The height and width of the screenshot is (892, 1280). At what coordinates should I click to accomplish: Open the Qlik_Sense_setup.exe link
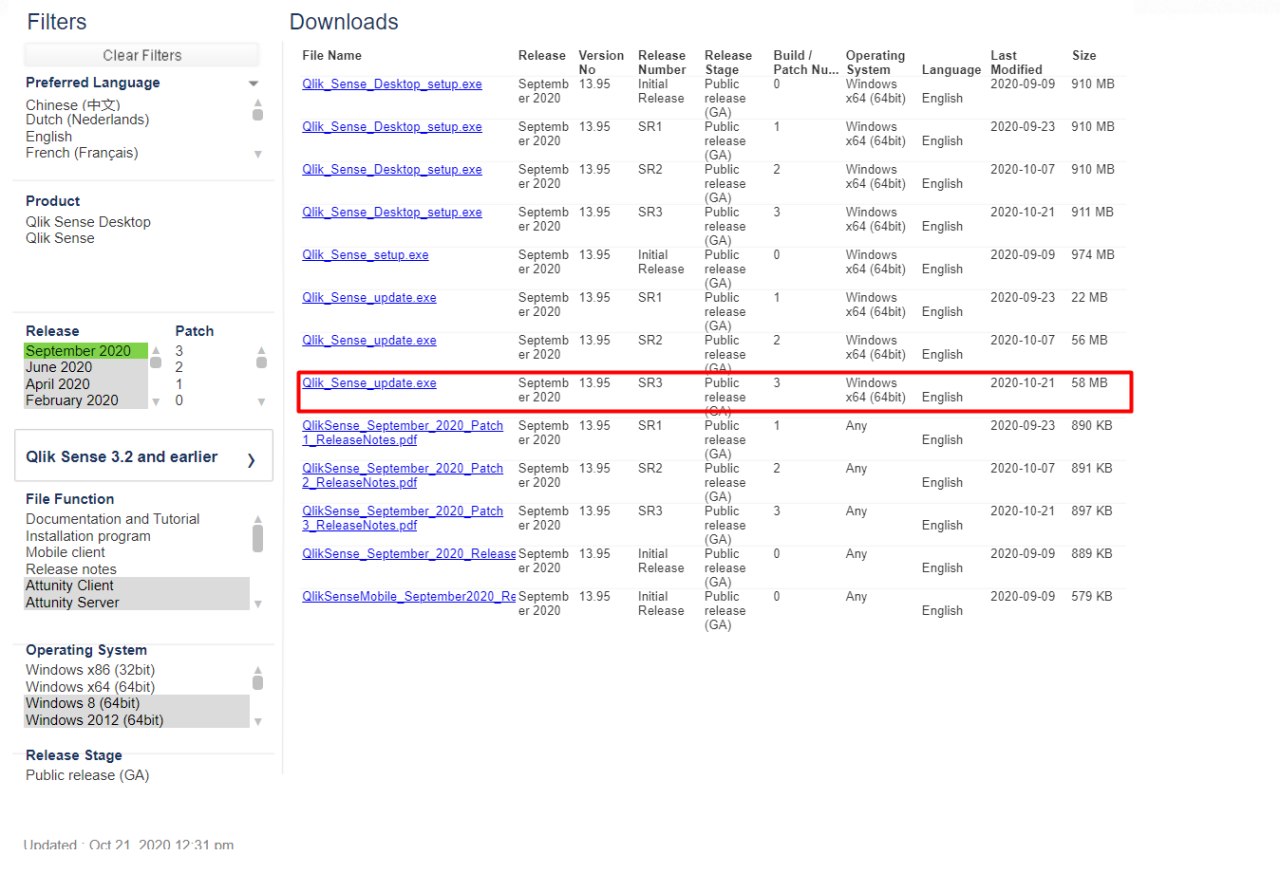click(365, 255)
